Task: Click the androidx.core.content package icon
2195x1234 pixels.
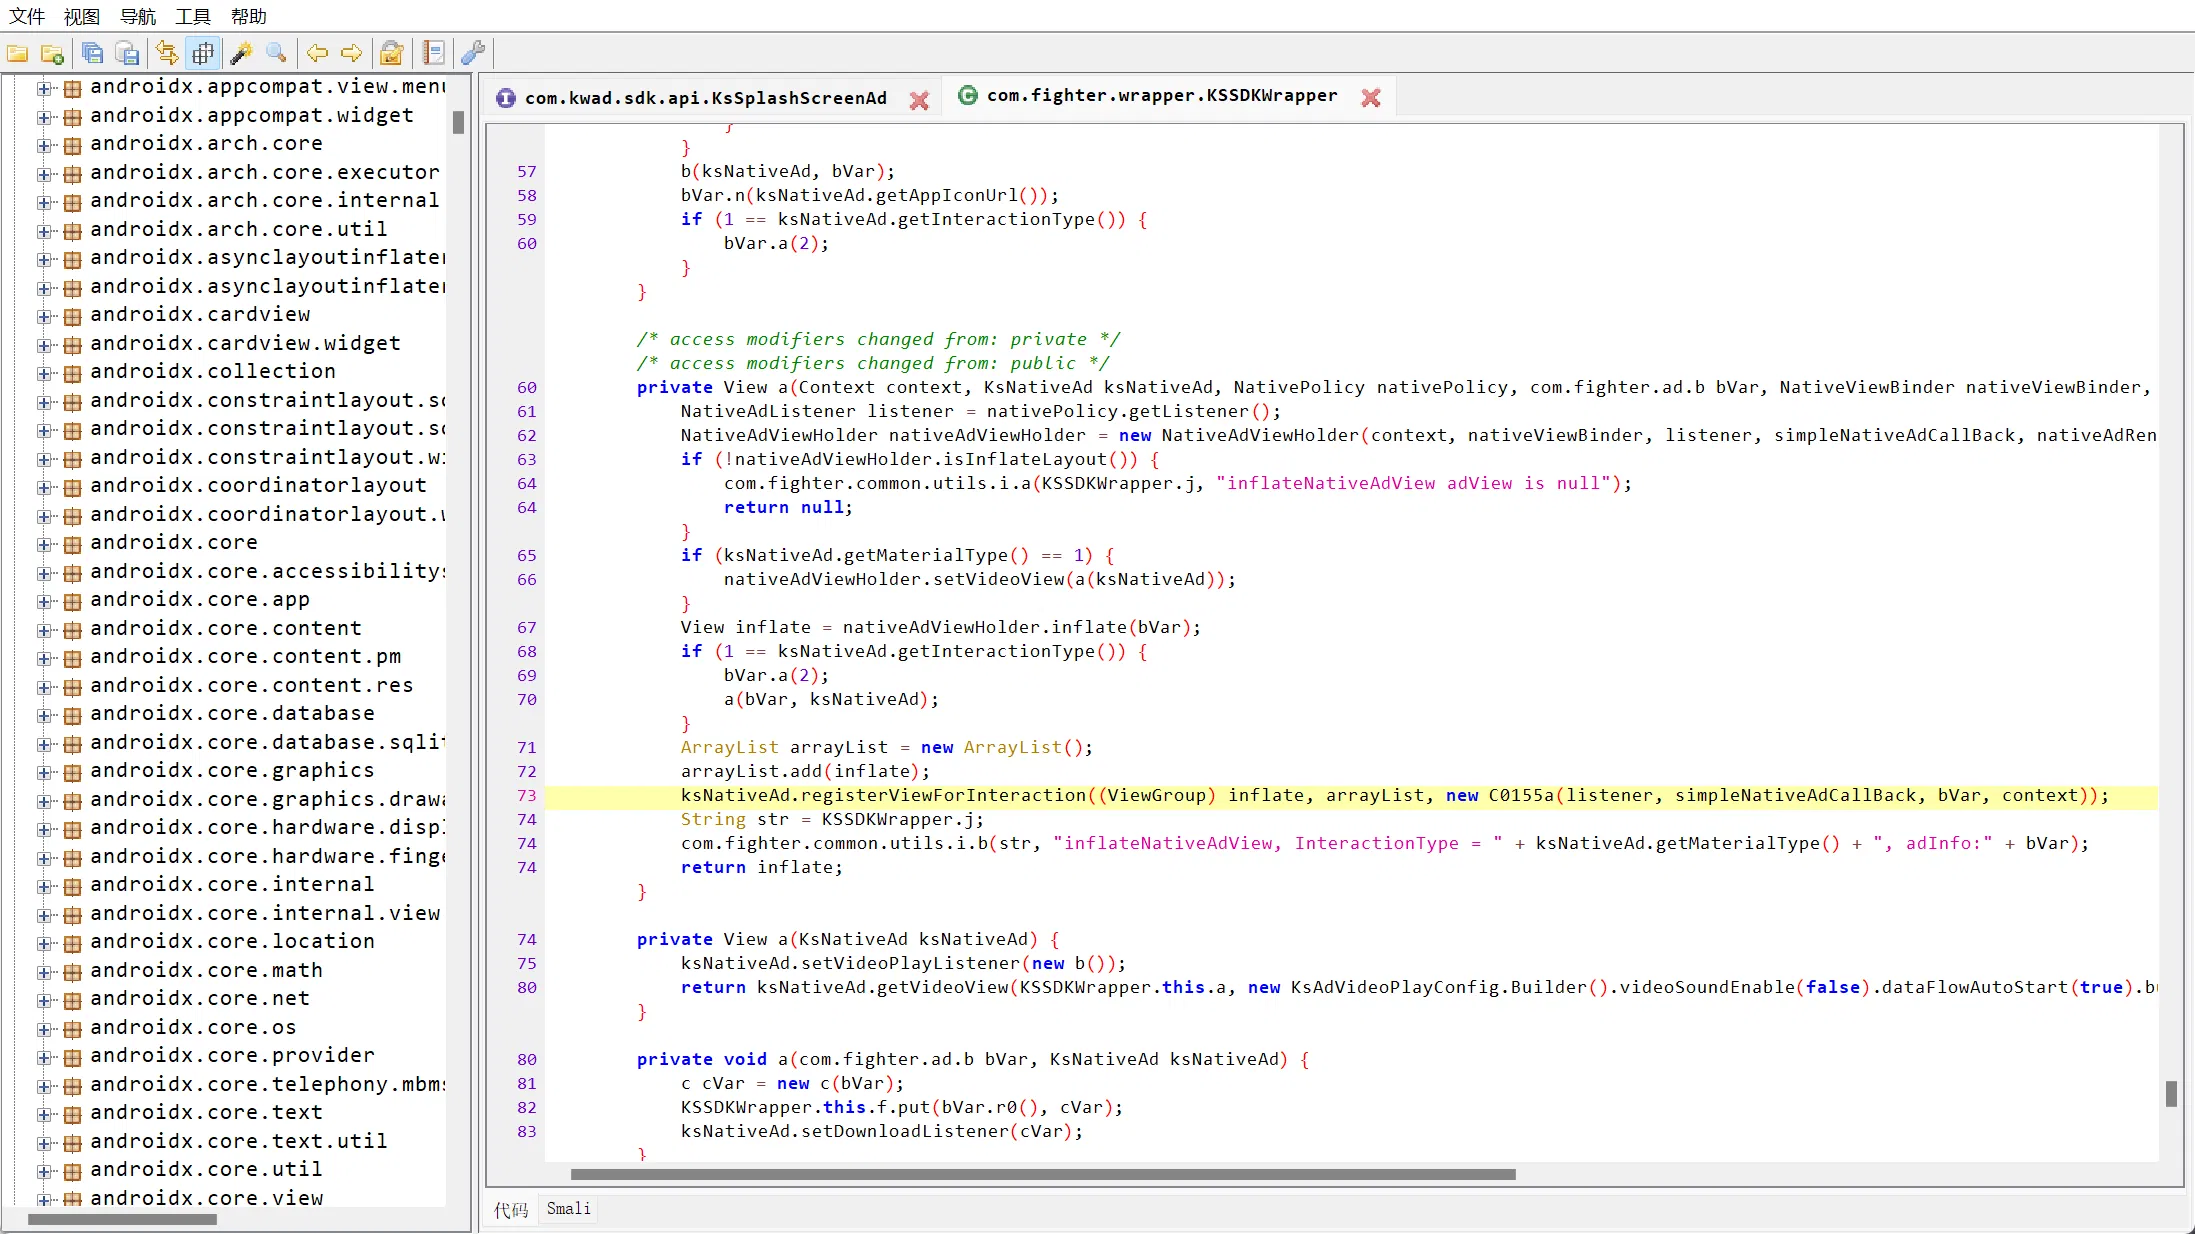Action: click(72, 630)
